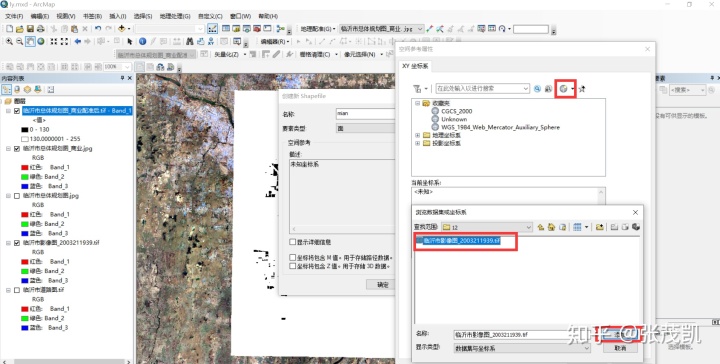Open the spatial filter dropdown arrow
This screenshot has height=364, width=720.
pos(426,89)
